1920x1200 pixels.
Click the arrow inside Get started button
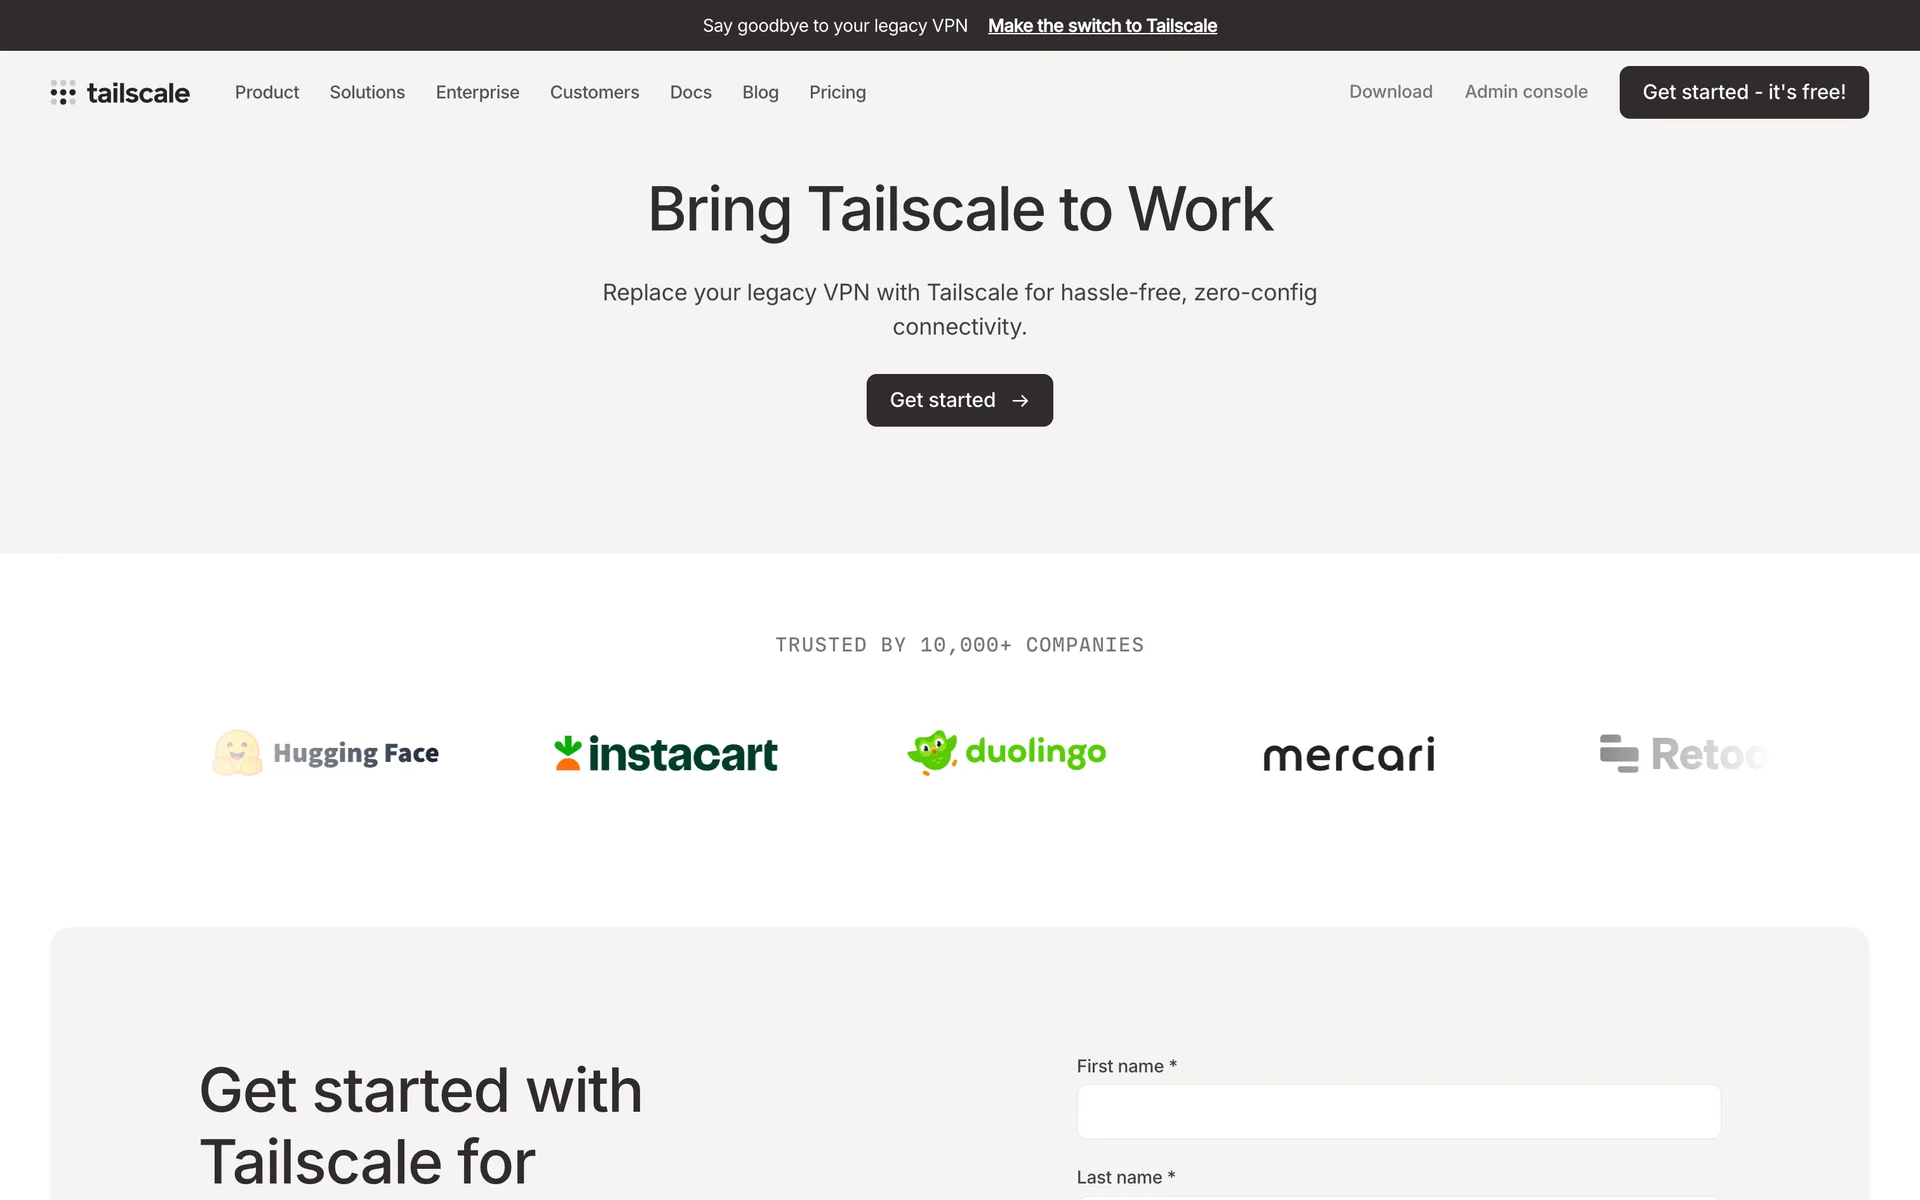click(1020, 401)
